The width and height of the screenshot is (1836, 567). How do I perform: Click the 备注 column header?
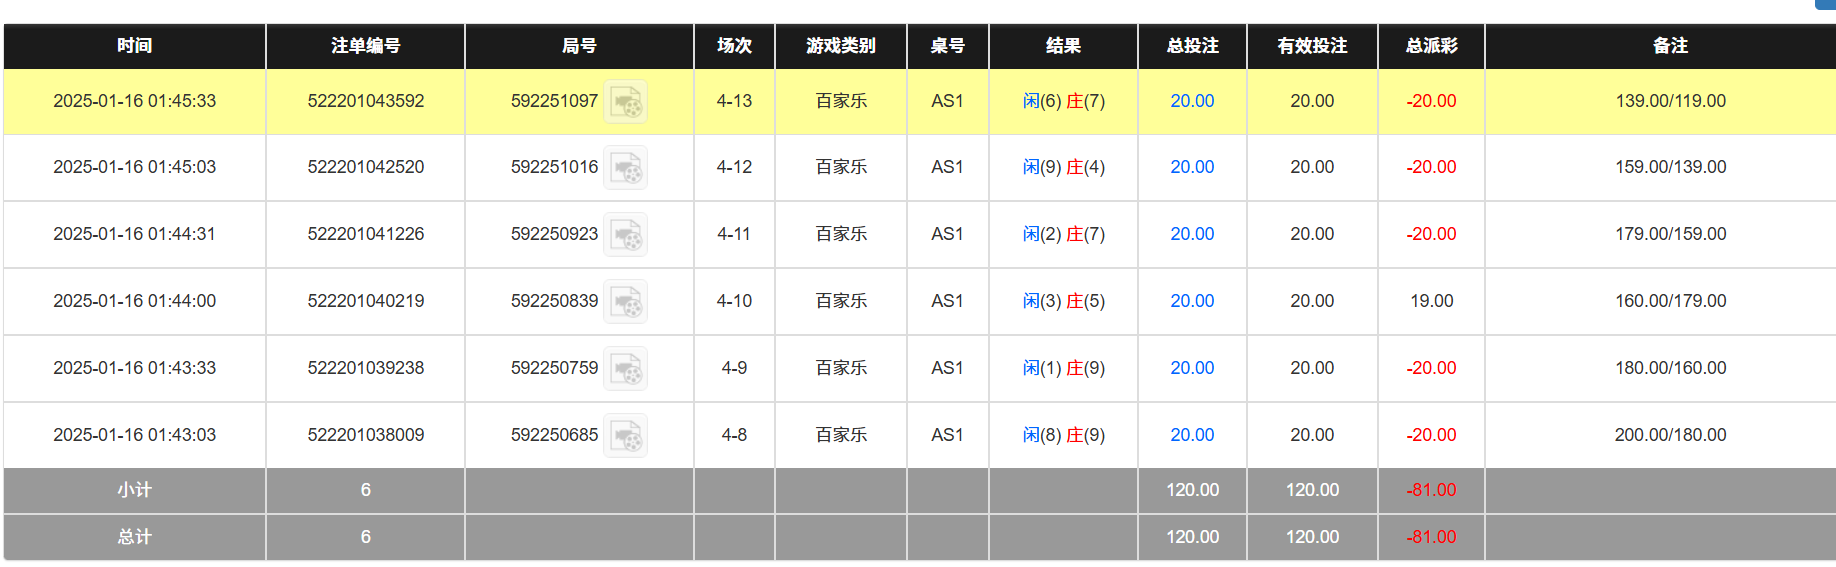tap(1669, 46)
